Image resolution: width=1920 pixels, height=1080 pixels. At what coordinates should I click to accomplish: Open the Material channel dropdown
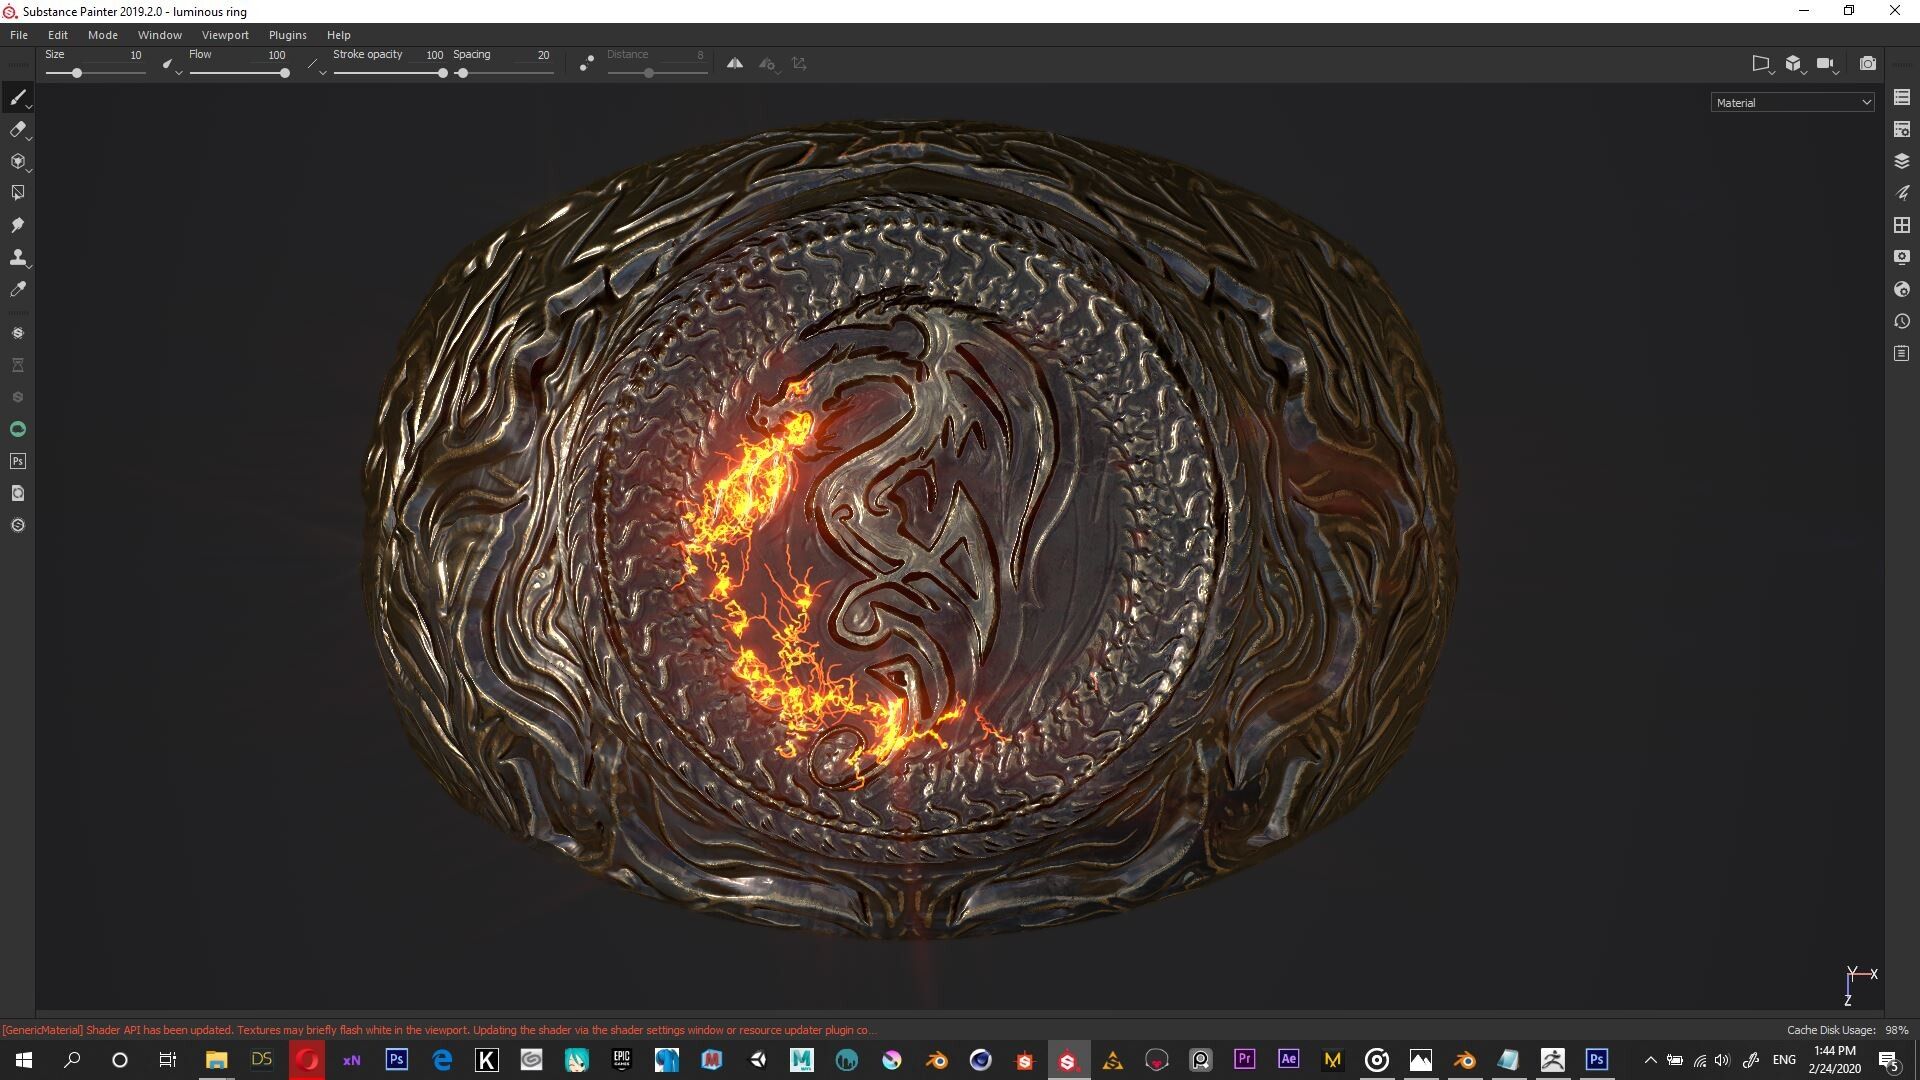[x=1792, y=102]
